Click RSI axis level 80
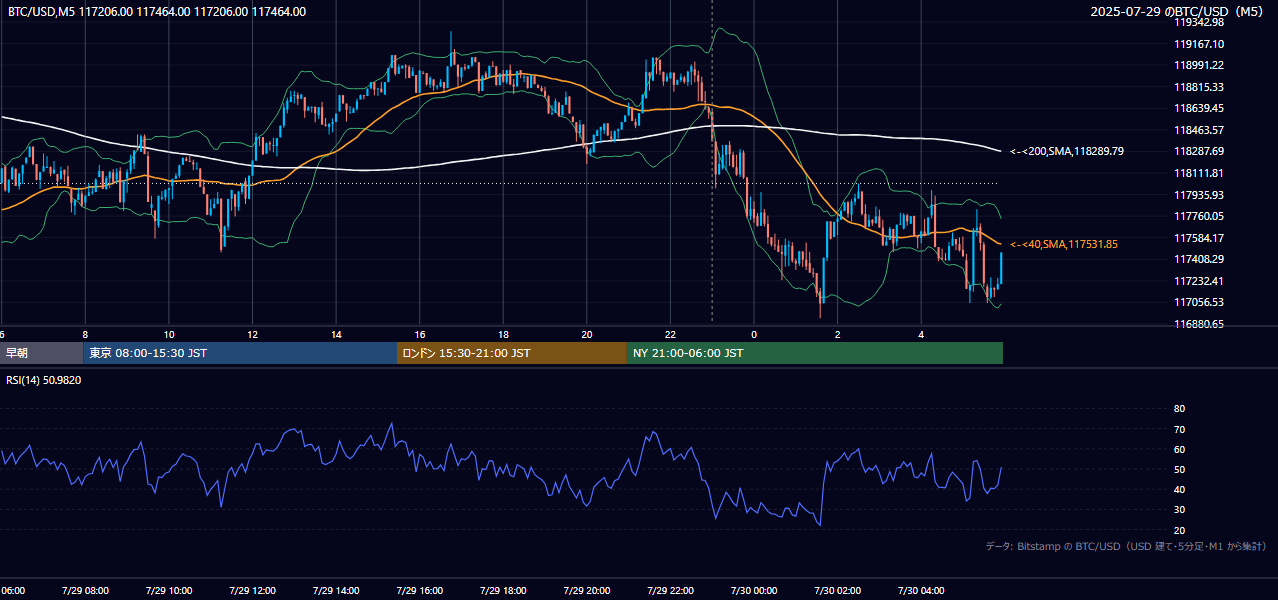 (x=1179, y=409)
